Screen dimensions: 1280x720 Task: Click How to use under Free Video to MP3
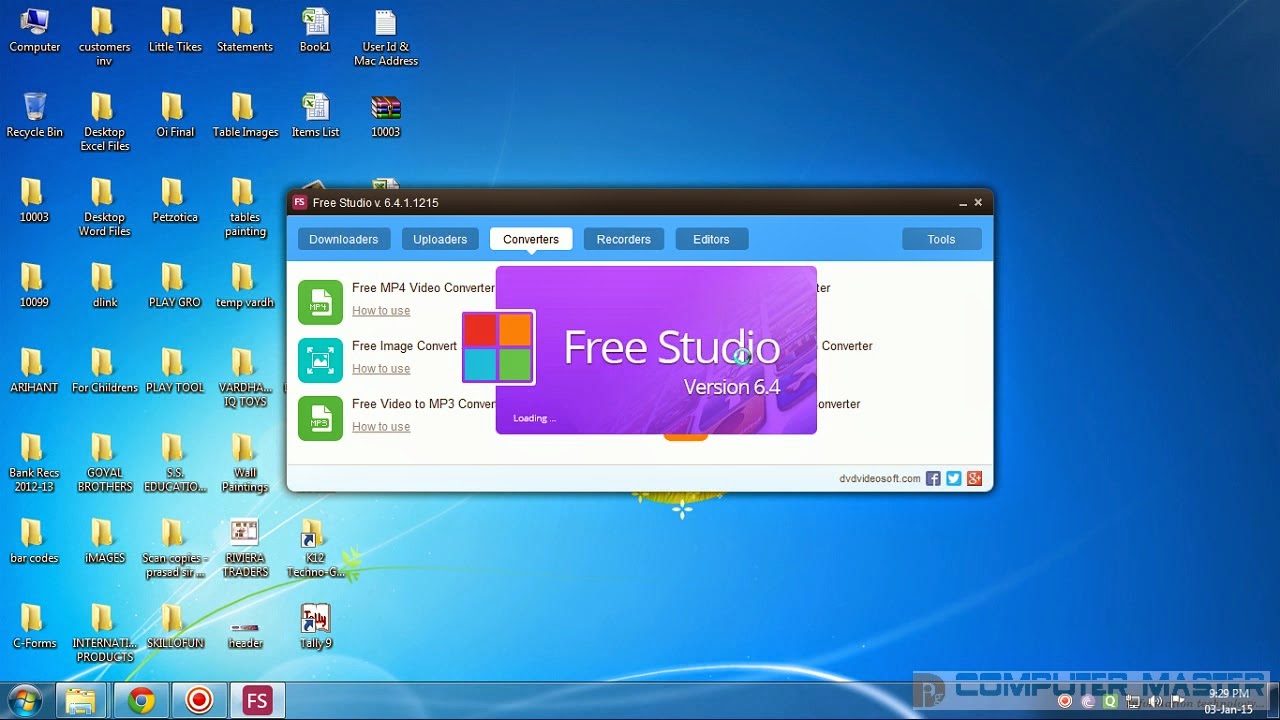point(381,427)
